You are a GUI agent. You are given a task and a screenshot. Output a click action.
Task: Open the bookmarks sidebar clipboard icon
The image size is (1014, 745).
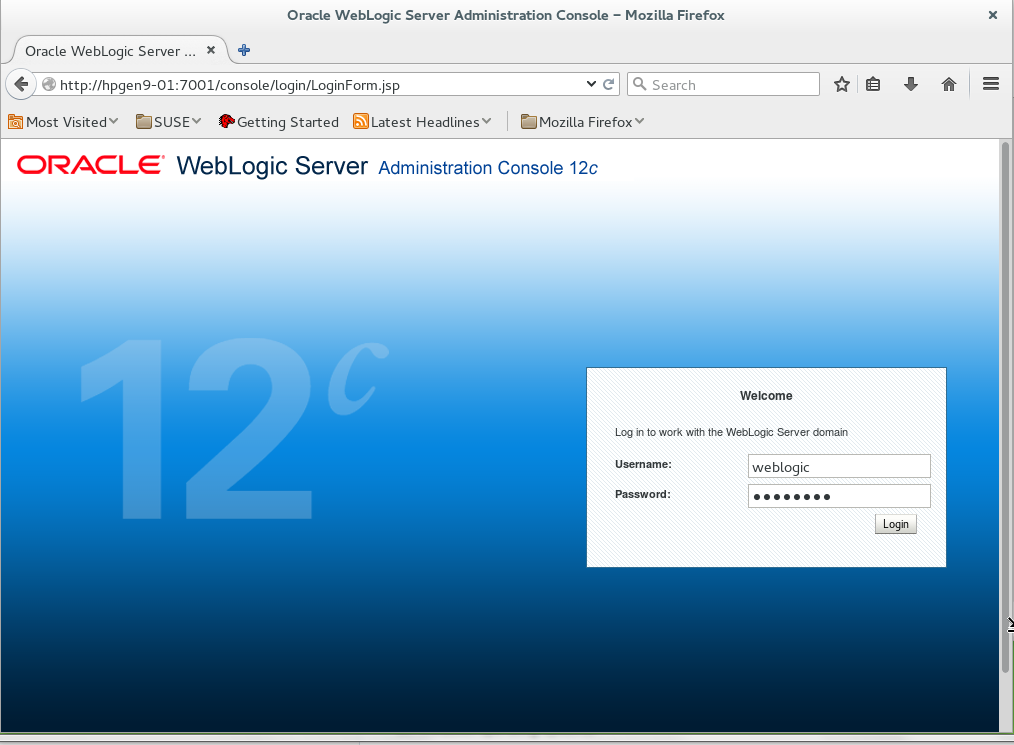(x=874, y=84)
